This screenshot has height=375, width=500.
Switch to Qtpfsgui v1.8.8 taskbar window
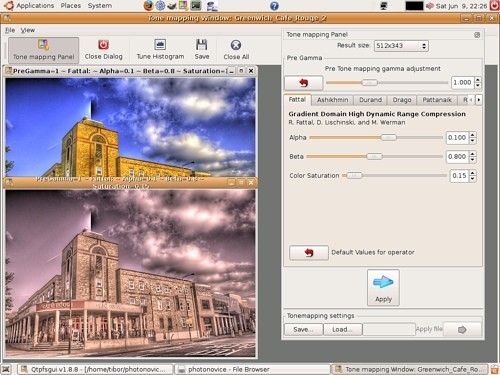95,369
